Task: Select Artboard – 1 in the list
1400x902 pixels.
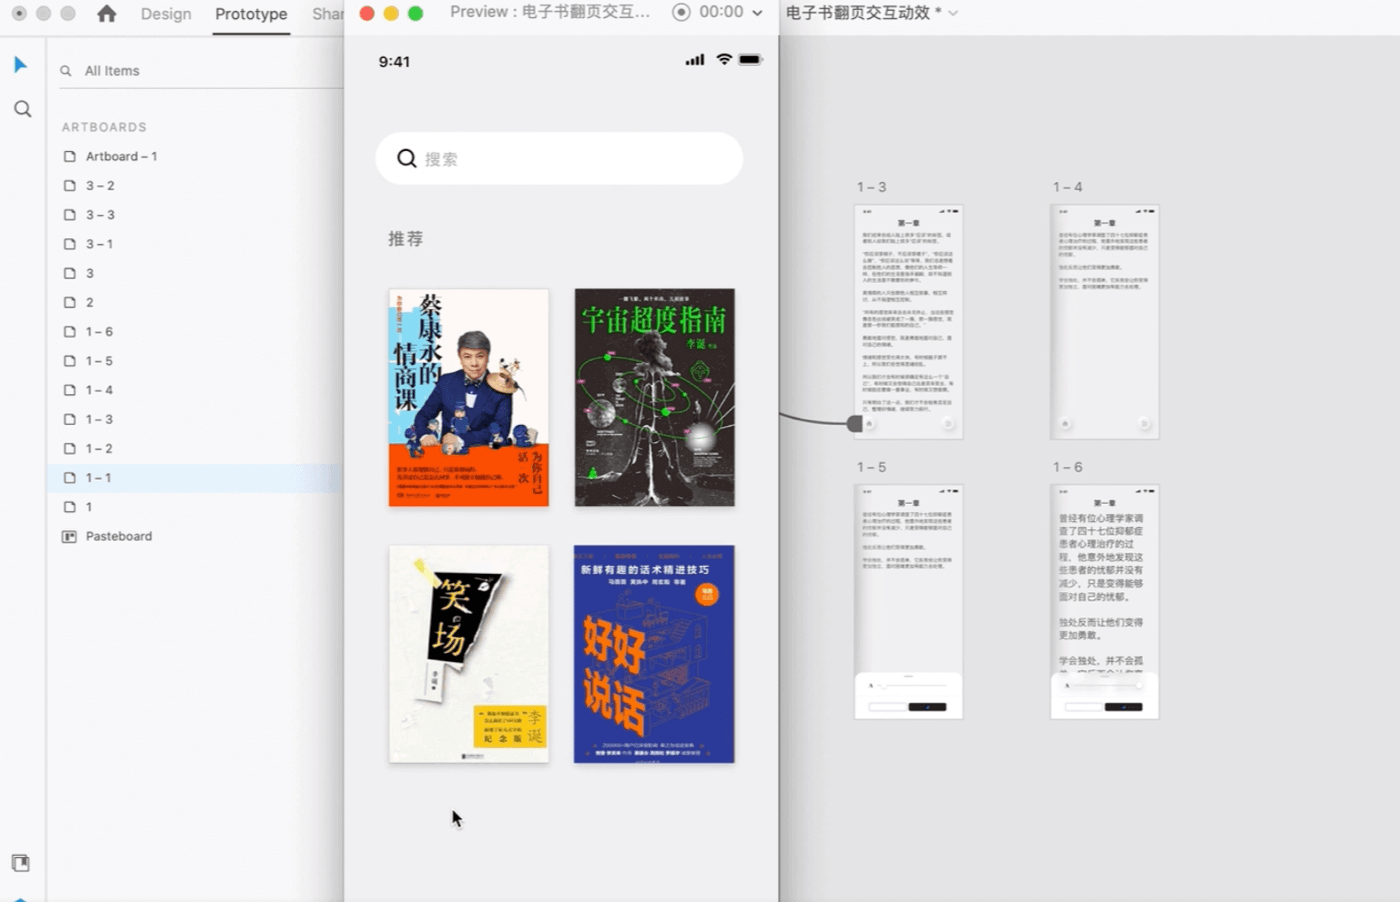Action: click(195, 157)
